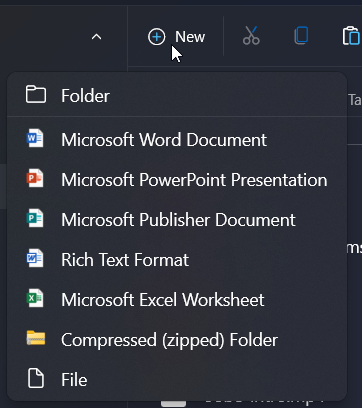Viewport: 362px width, 408px height.
Task: Click the plus circle icon beside New
Action: (x=156, y=37)
